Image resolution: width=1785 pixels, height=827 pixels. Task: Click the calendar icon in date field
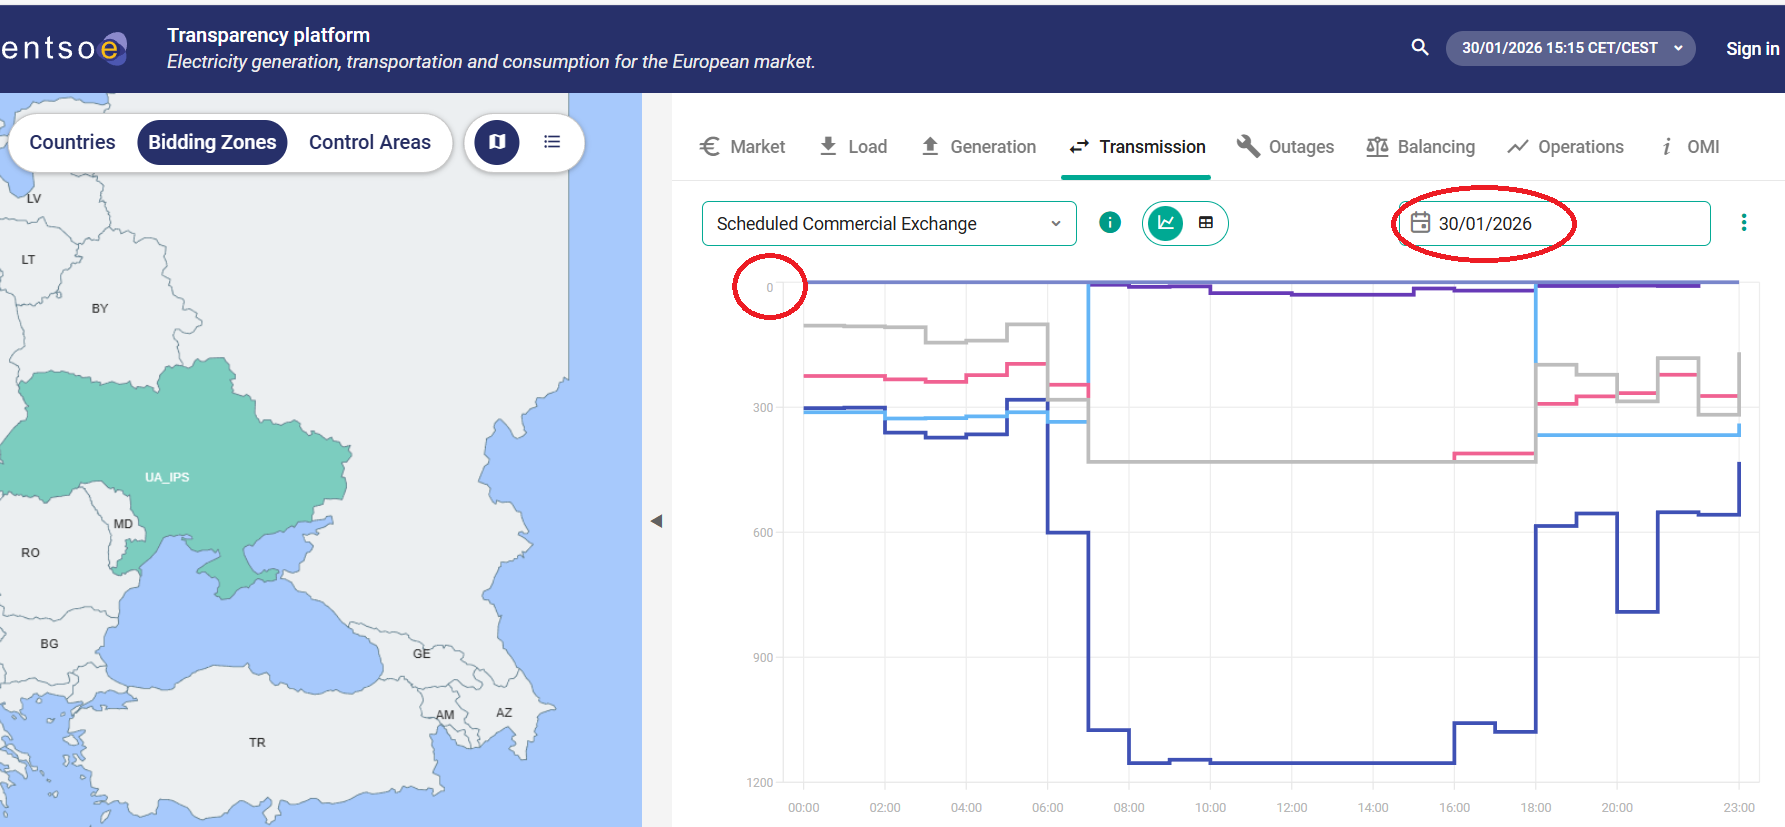click(x=1420, y=223)
